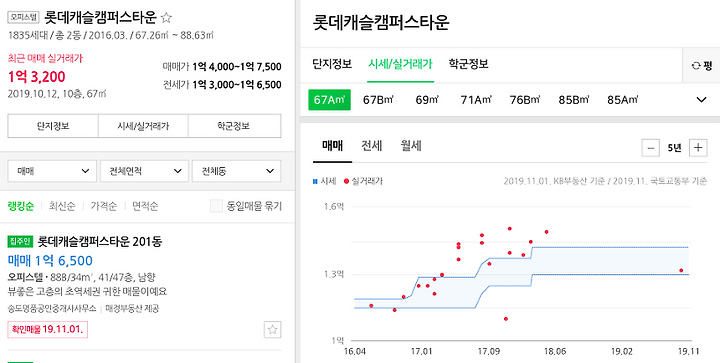Click listing price 매매 1억 6,500
This screenshot has height=363, width=720.
50,261
